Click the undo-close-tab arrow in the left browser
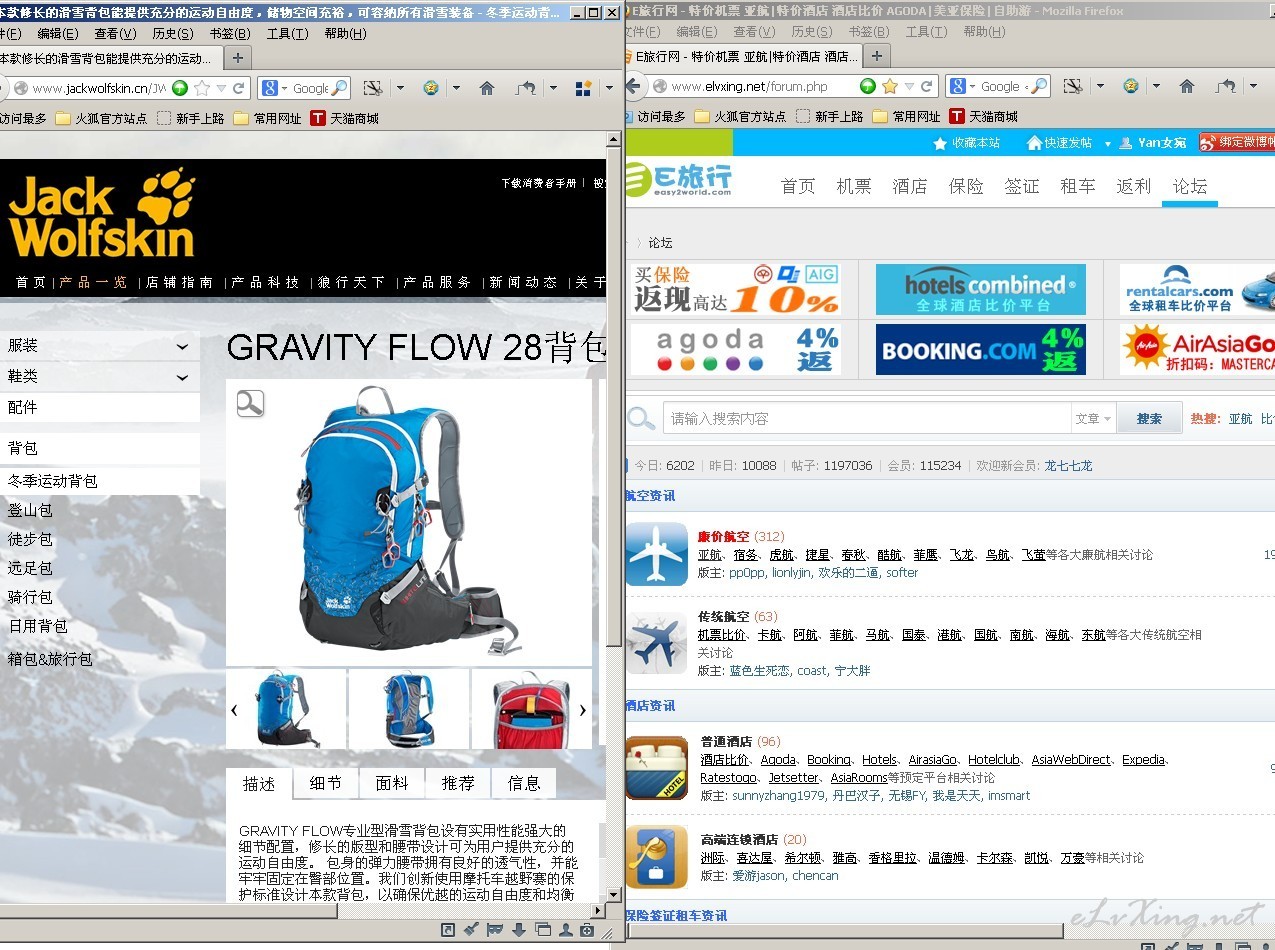The height and width of the screenshot is (950, 1275). pos(526,88)
